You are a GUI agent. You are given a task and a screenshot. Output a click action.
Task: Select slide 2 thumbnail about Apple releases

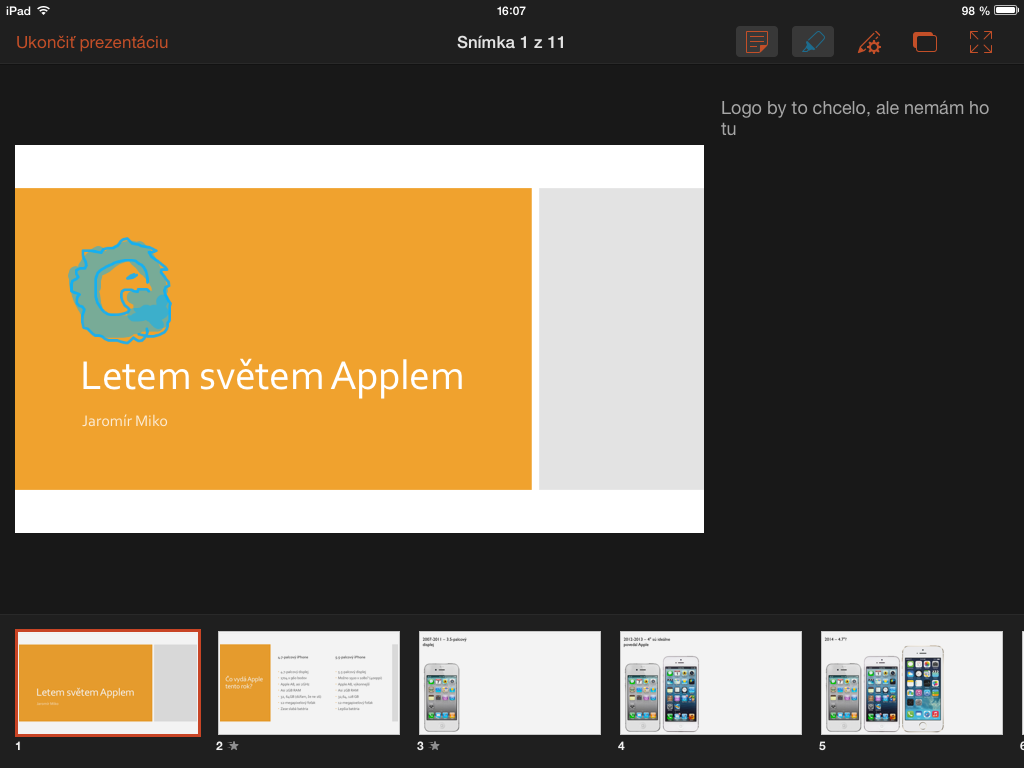pos(309,683)
